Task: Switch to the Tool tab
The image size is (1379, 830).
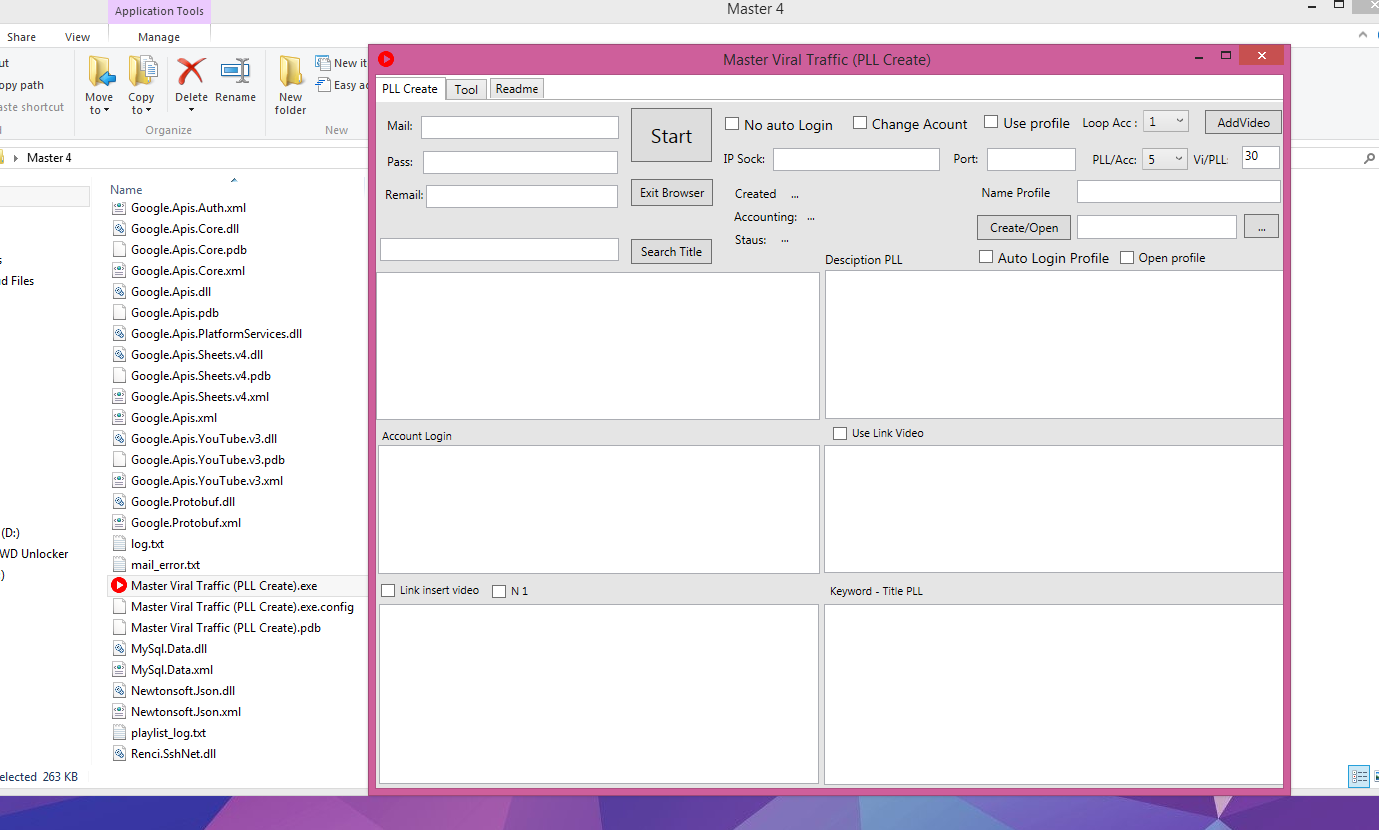Action: 466,89
